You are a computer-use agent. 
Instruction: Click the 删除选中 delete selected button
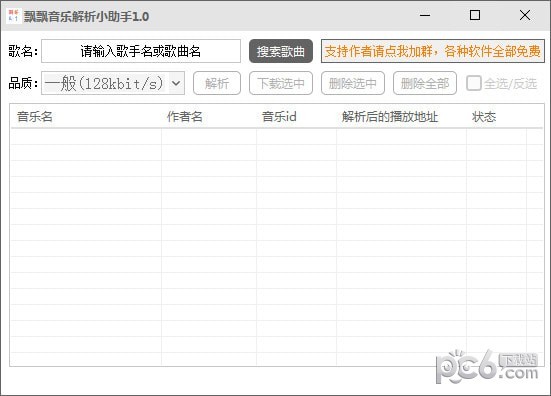coord(353,83)
